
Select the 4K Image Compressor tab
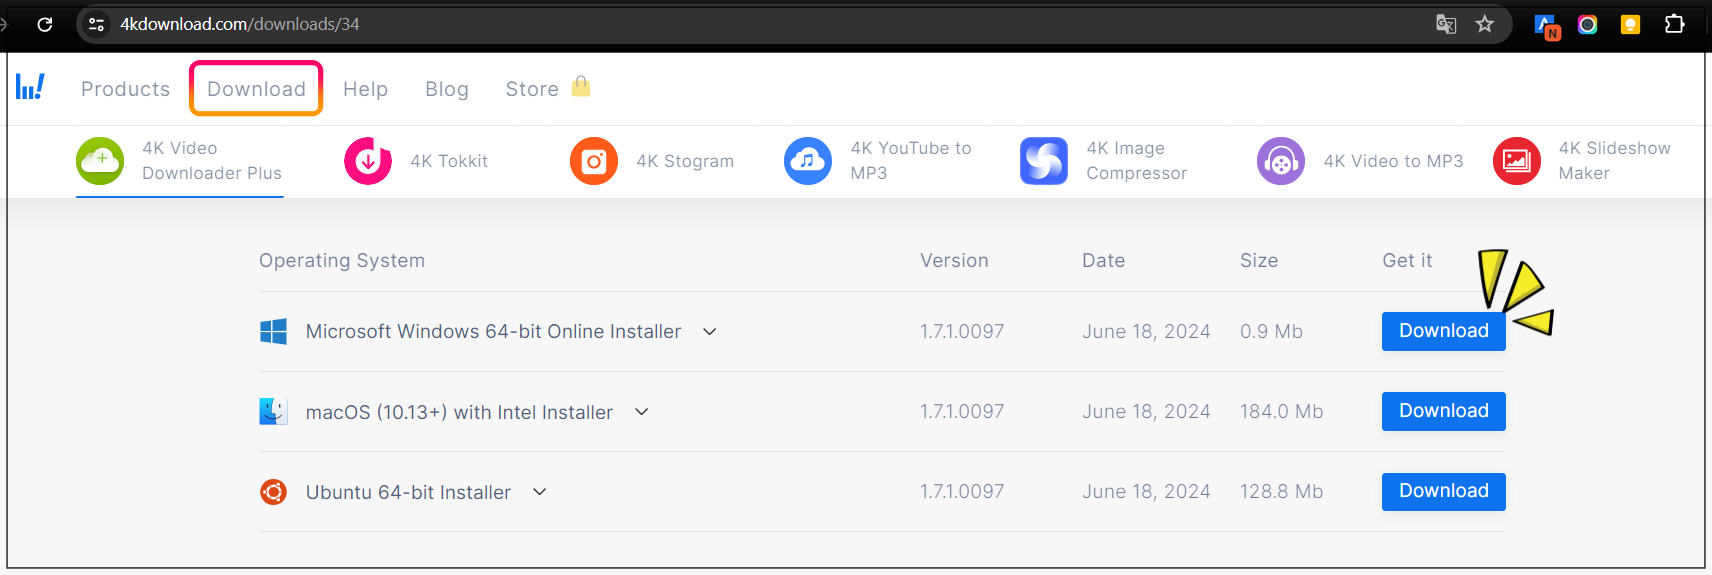(1104, 161)
